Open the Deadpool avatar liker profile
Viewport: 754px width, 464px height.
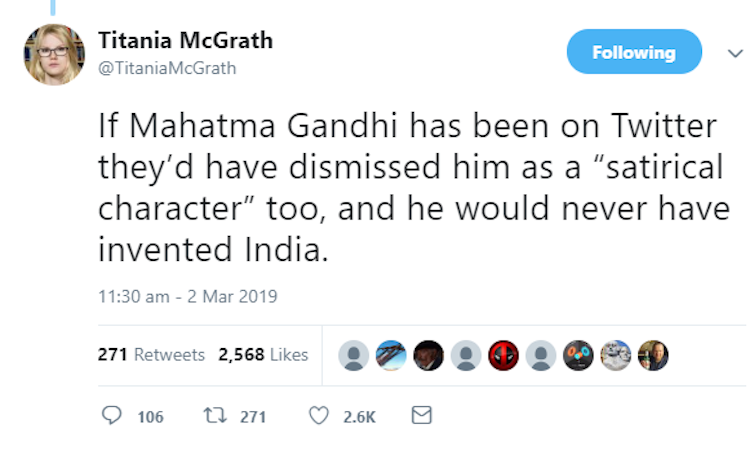[x=503, y=355]
